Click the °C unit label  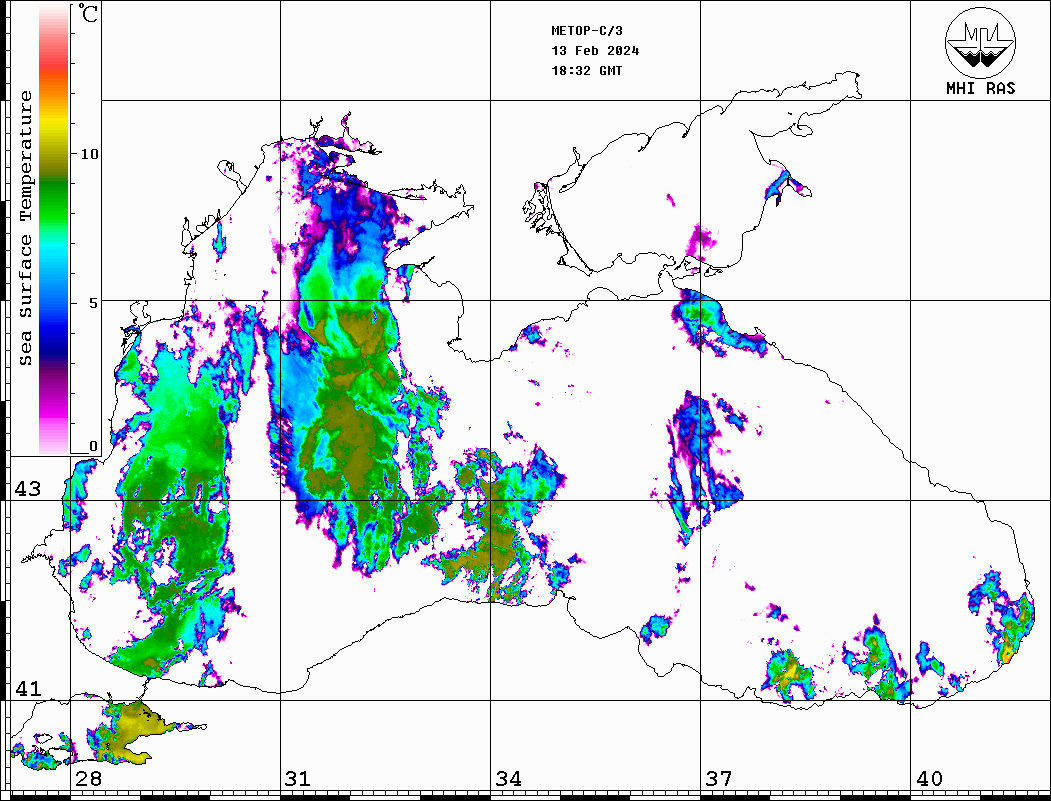tap(88, 13)
